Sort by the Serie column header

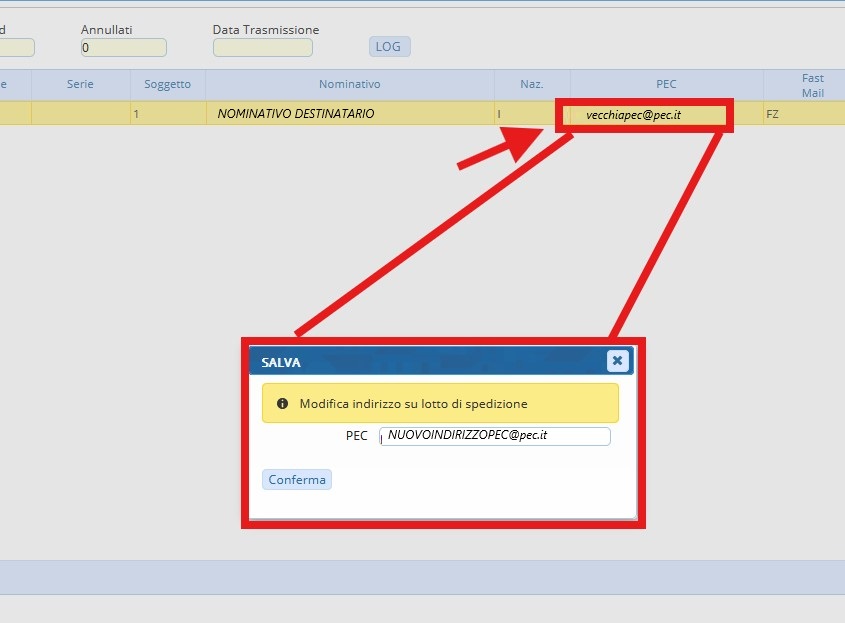(80, 84)
